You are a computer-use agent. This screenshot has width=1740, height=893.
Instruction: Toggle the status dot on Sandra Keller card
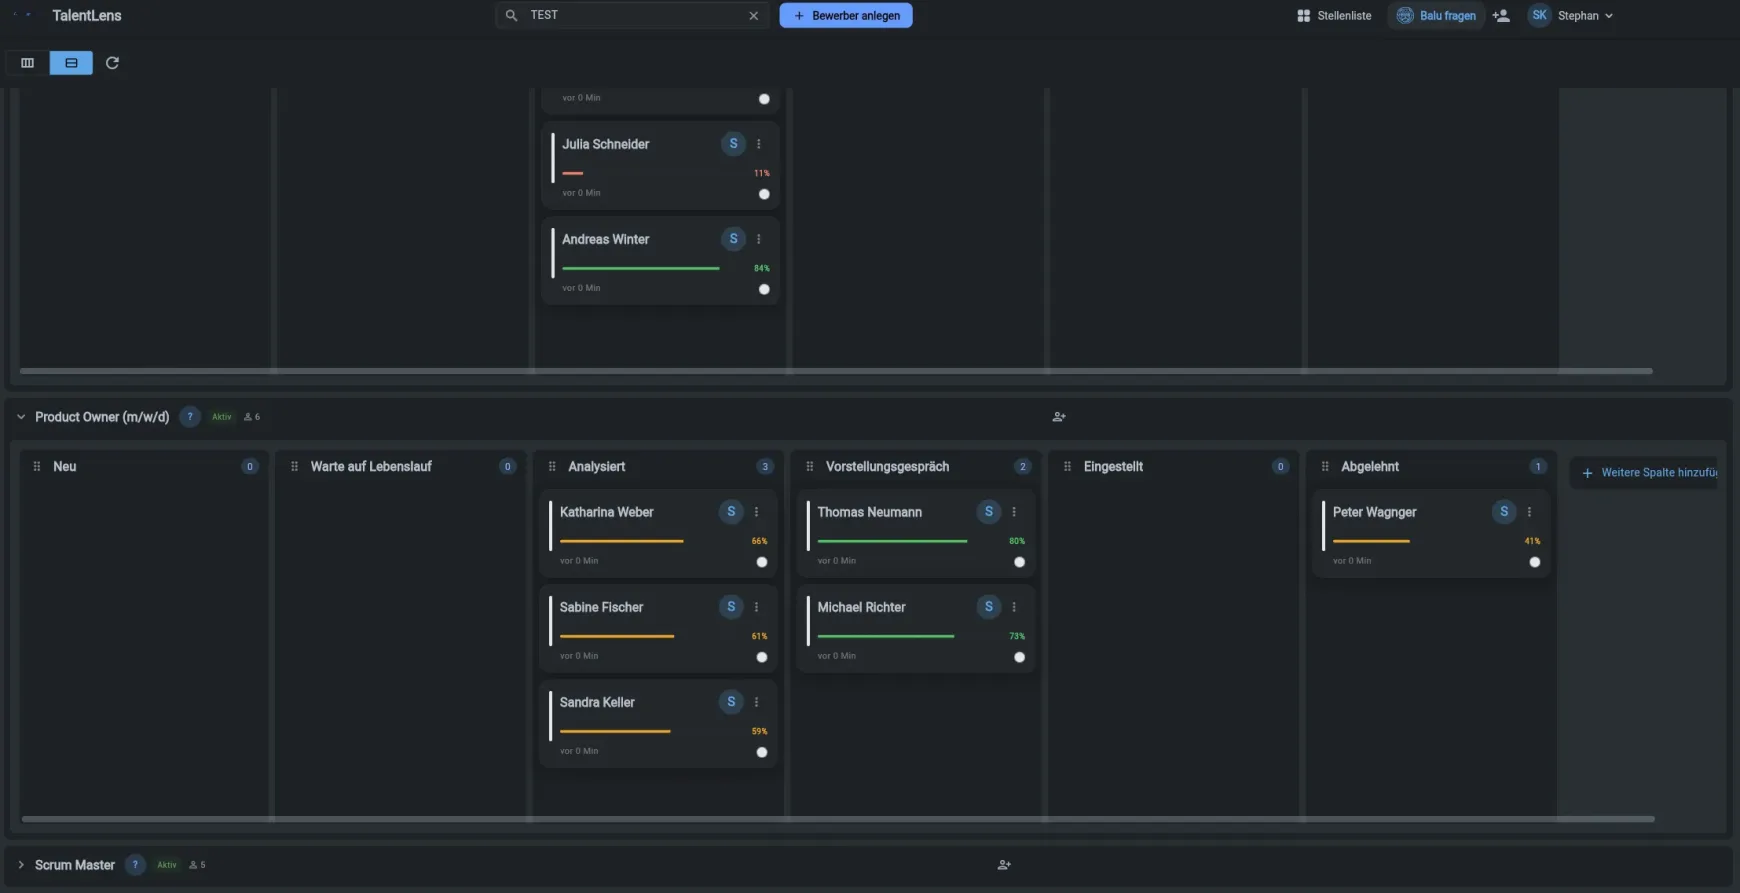[x=762, y=752]
